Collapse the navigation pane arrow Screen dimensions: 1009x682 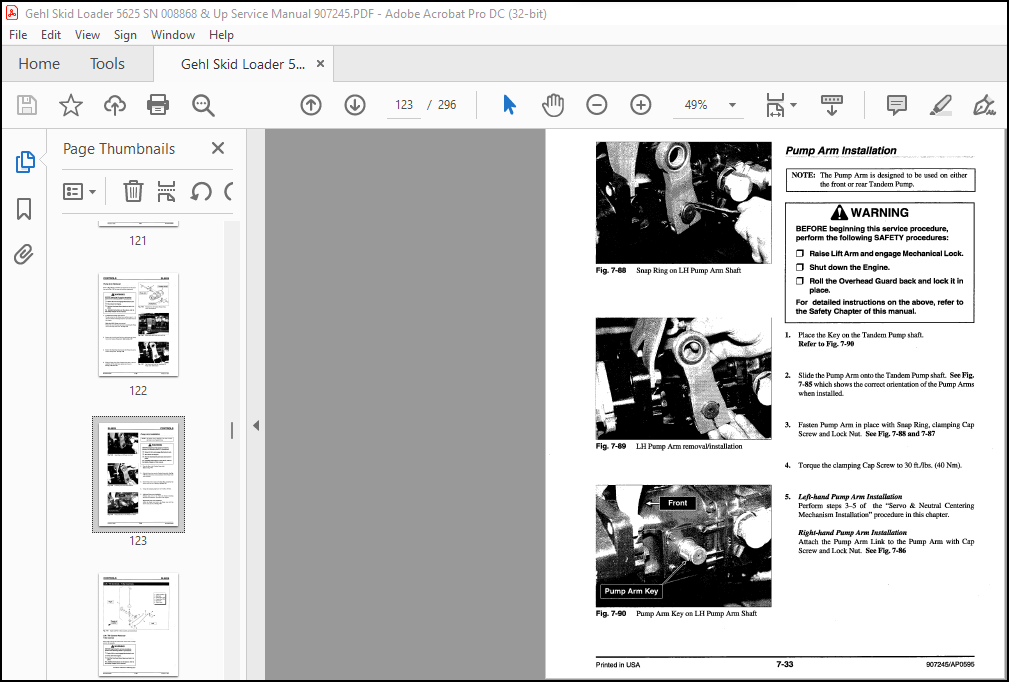pyautogui.click(x=256, y=425)
